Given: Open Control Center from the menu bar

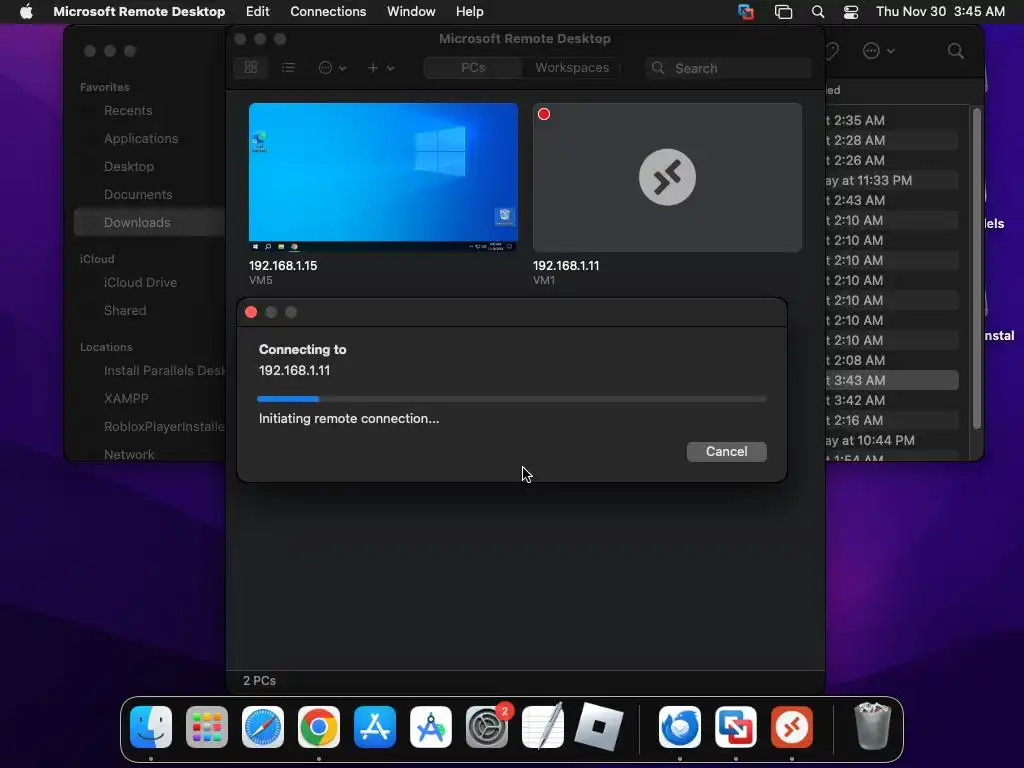Looking at the screenshot, I should [x=850, y=12].
